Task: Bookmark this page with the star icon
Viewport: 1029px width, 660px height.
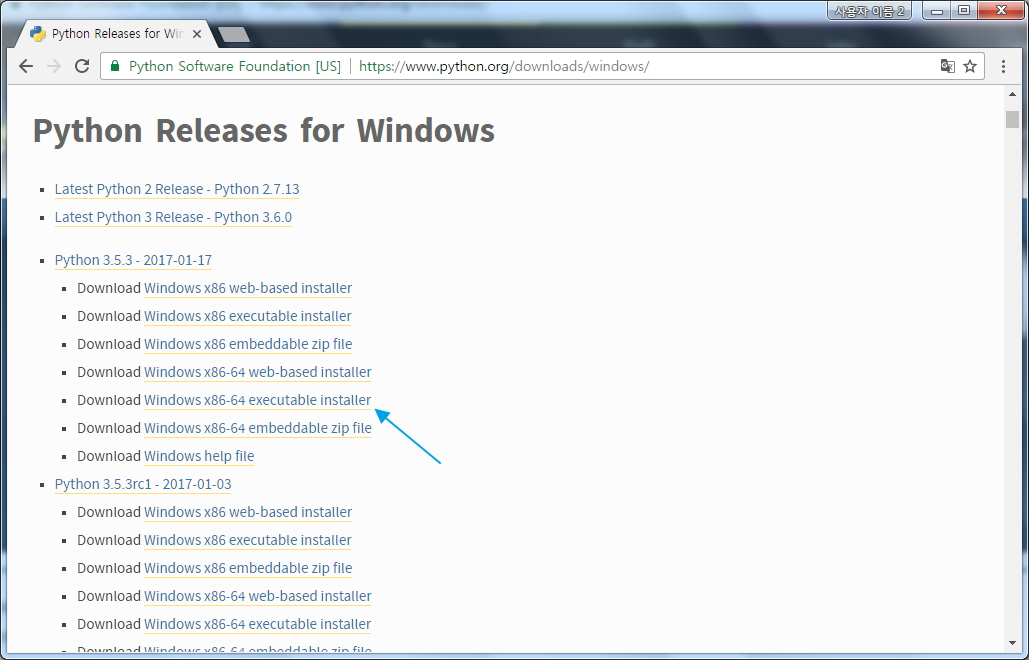Action: coord(970,66)
